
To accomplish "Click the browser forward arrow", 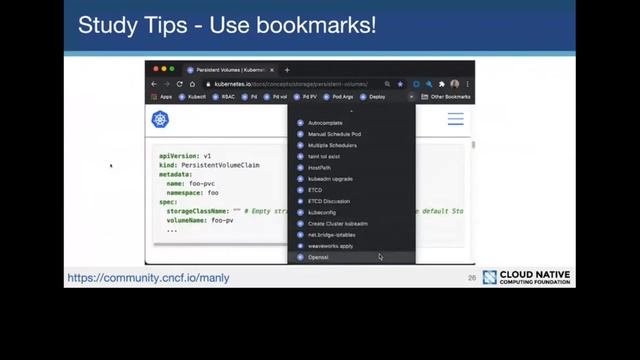I will [x=167, y=84].
